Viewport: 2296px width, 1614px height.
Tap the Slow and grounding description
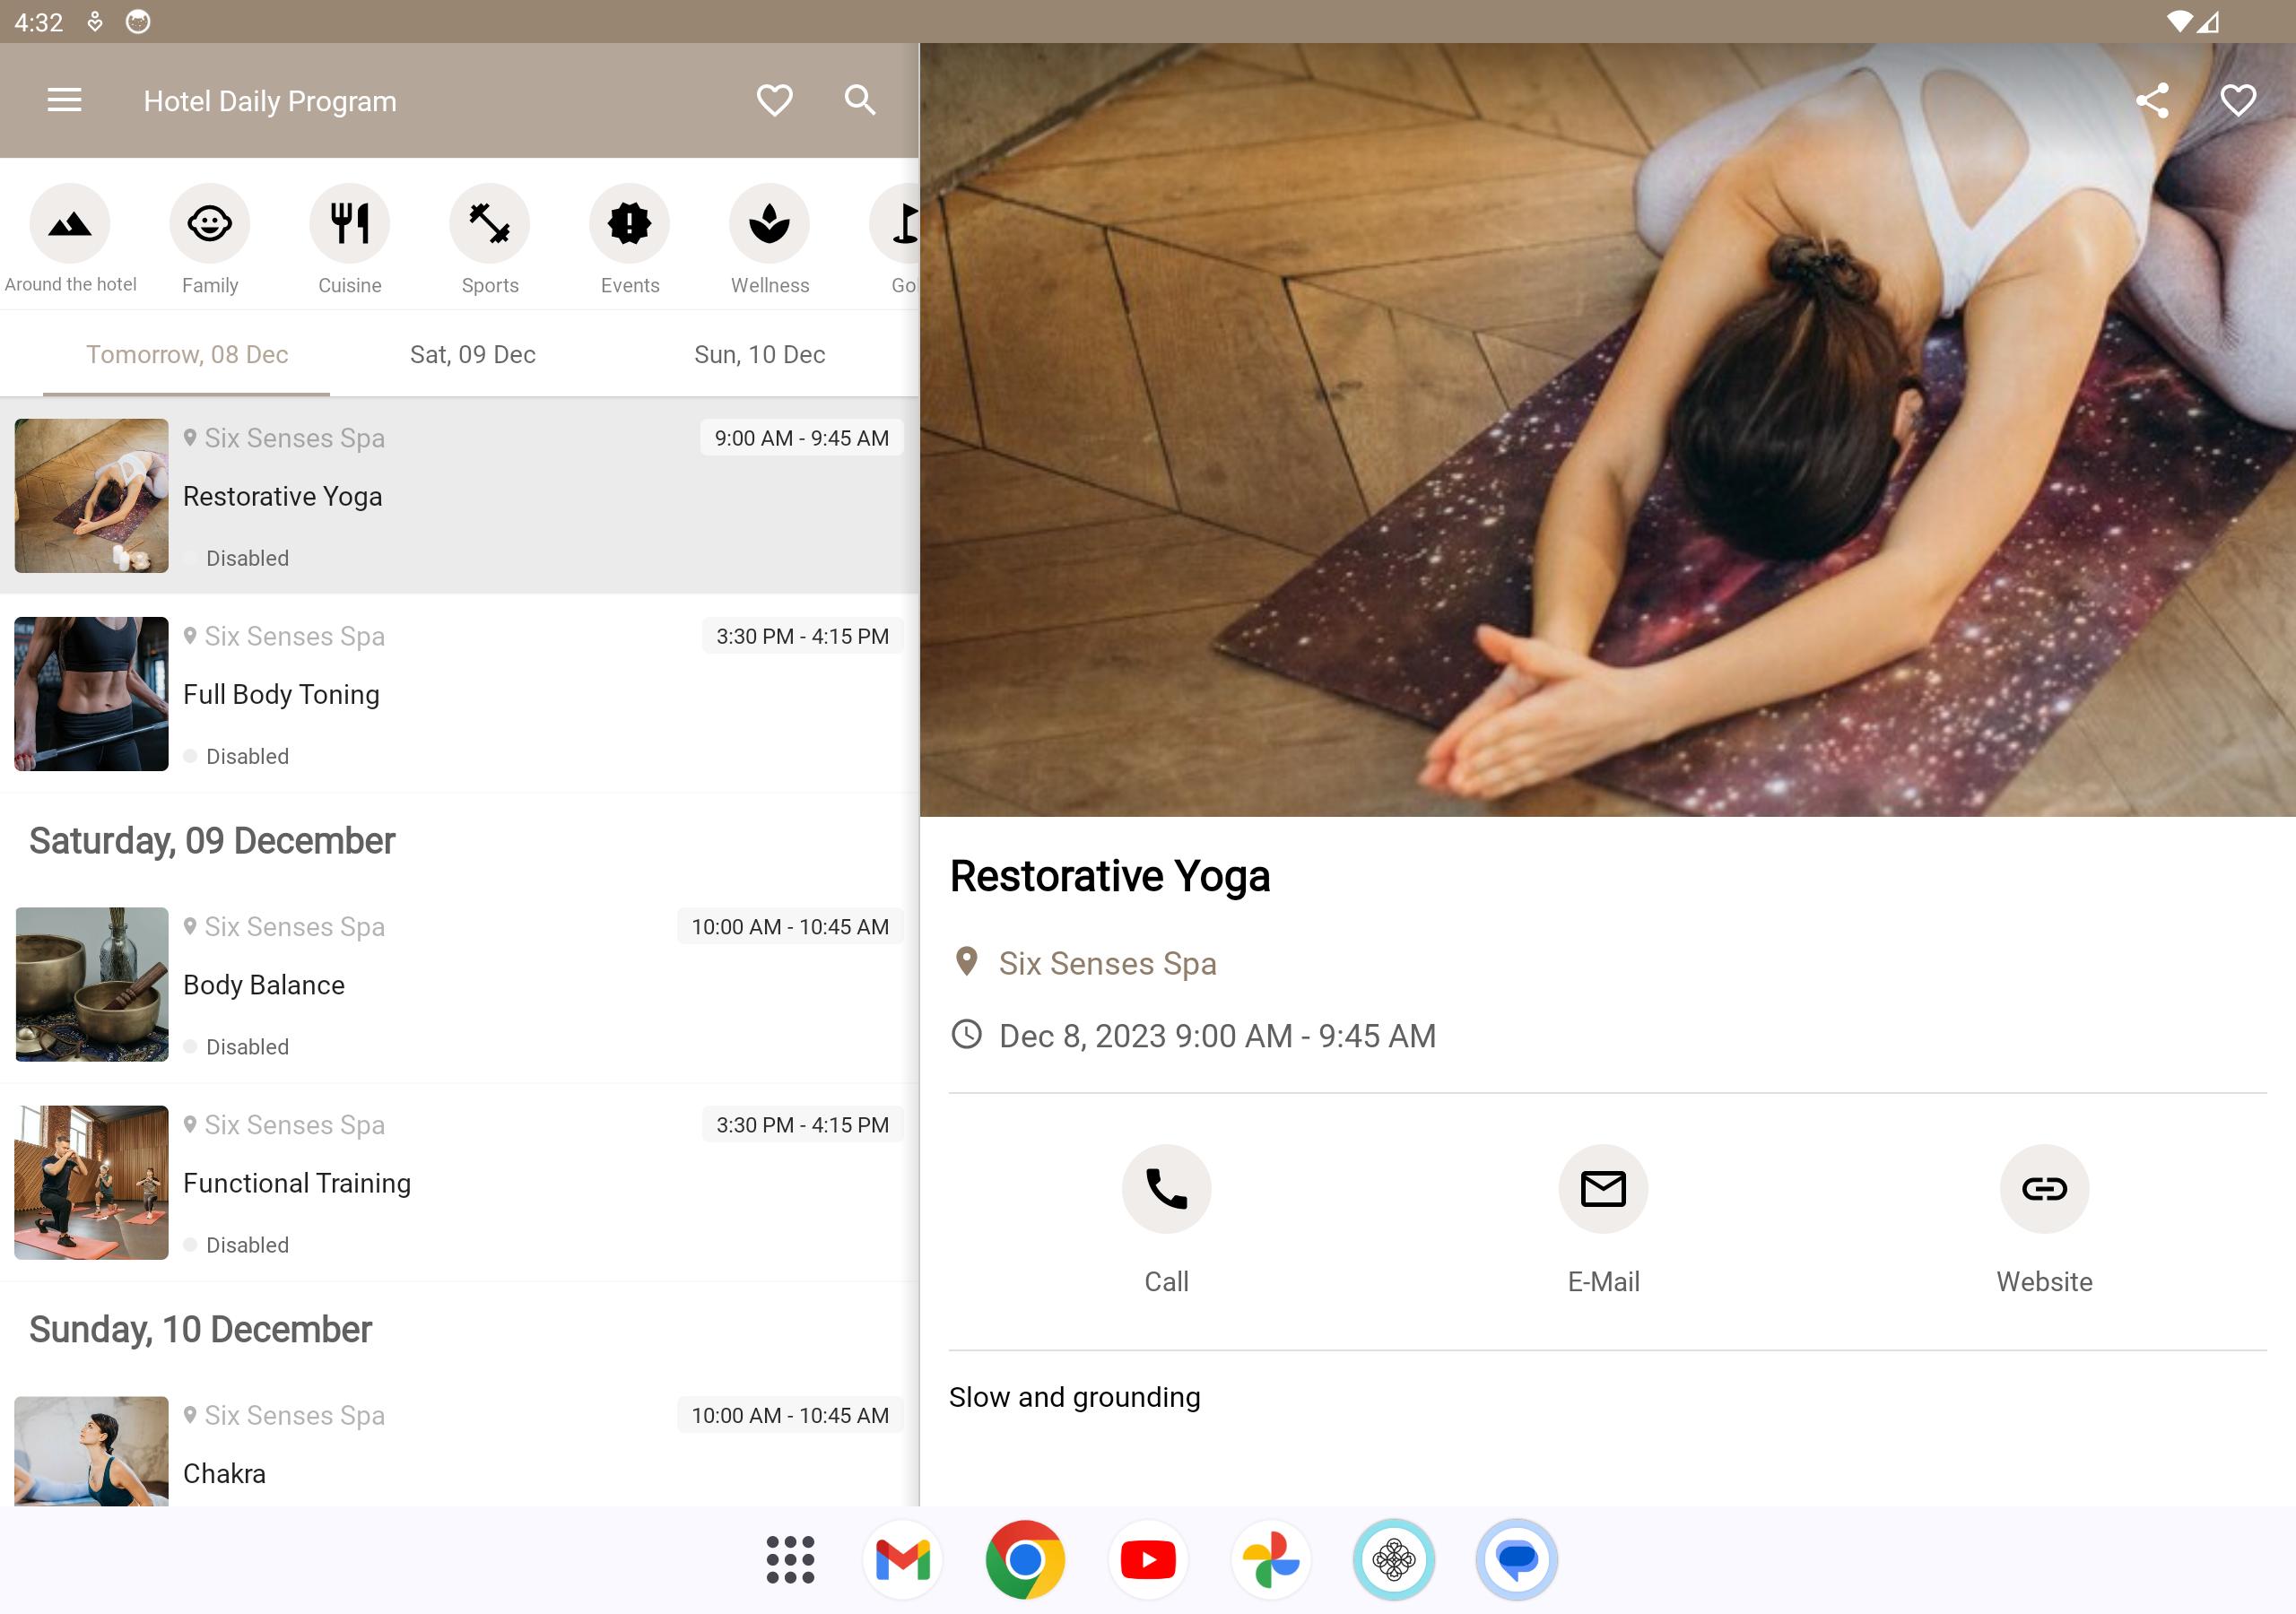pos(1075,1397)
